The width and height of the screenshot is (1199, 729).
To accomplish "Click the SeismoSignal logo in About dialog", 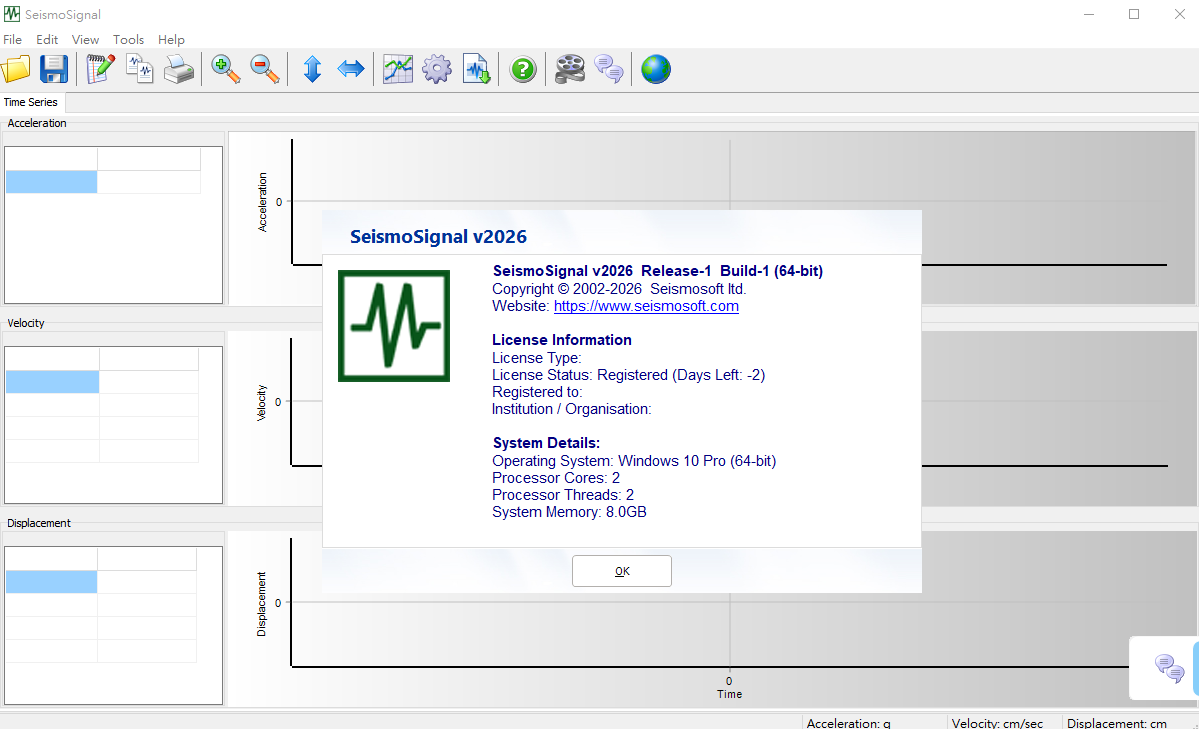I will (394, 326).
